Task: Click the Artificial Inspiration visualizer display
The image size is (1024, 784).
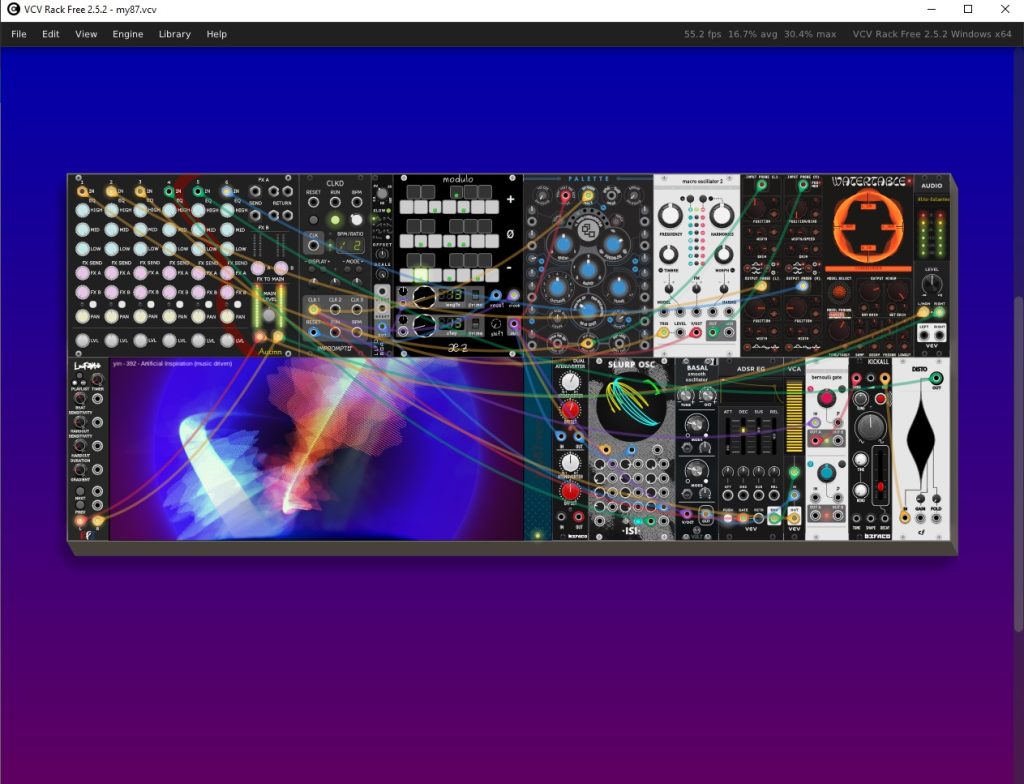Action: coord(316,449)
